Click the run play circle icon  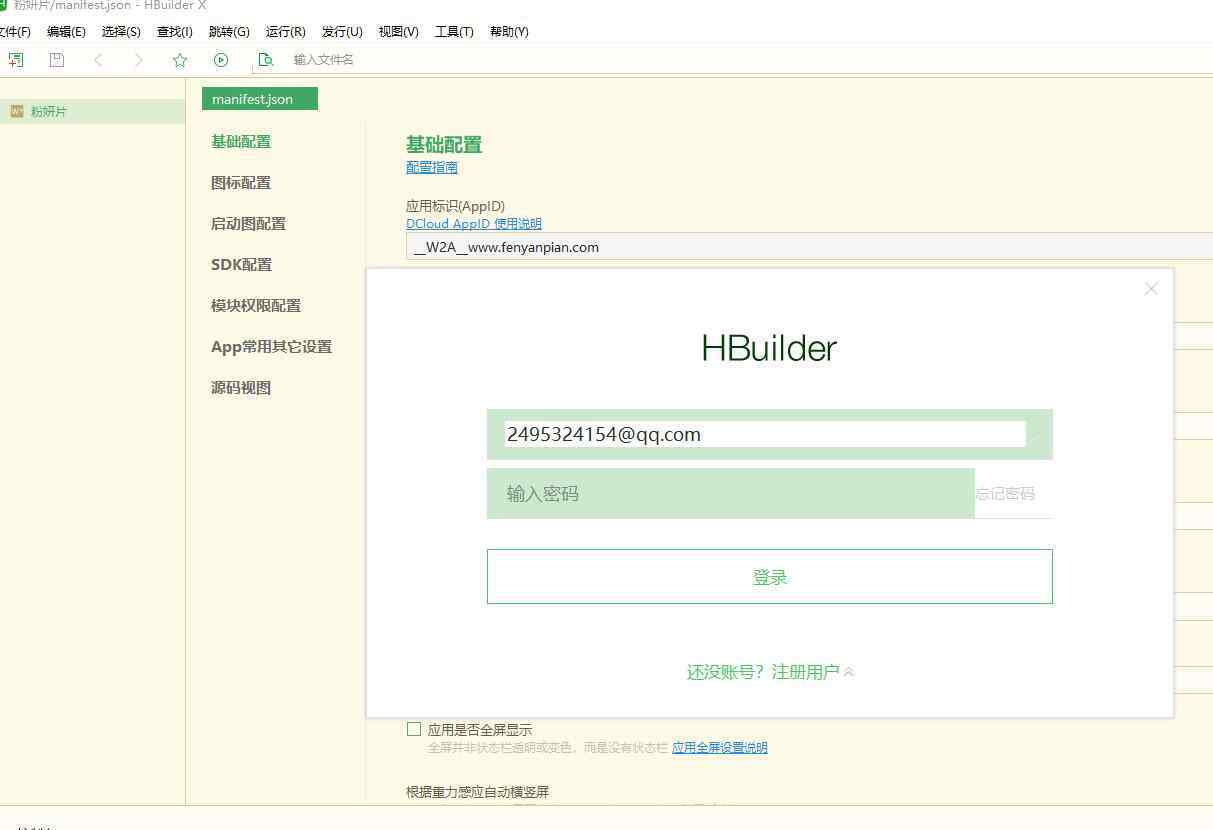(x=221, y=60)
